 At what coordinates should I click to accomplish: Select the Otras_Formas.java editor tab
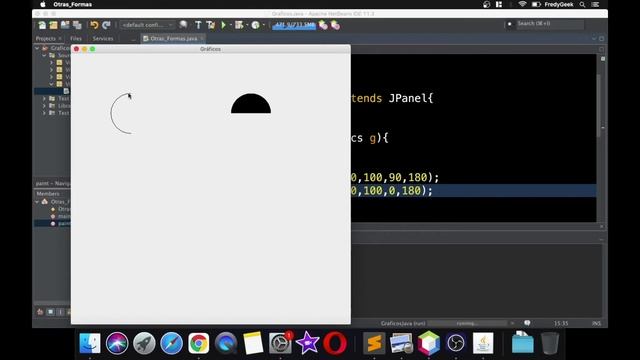173,38
